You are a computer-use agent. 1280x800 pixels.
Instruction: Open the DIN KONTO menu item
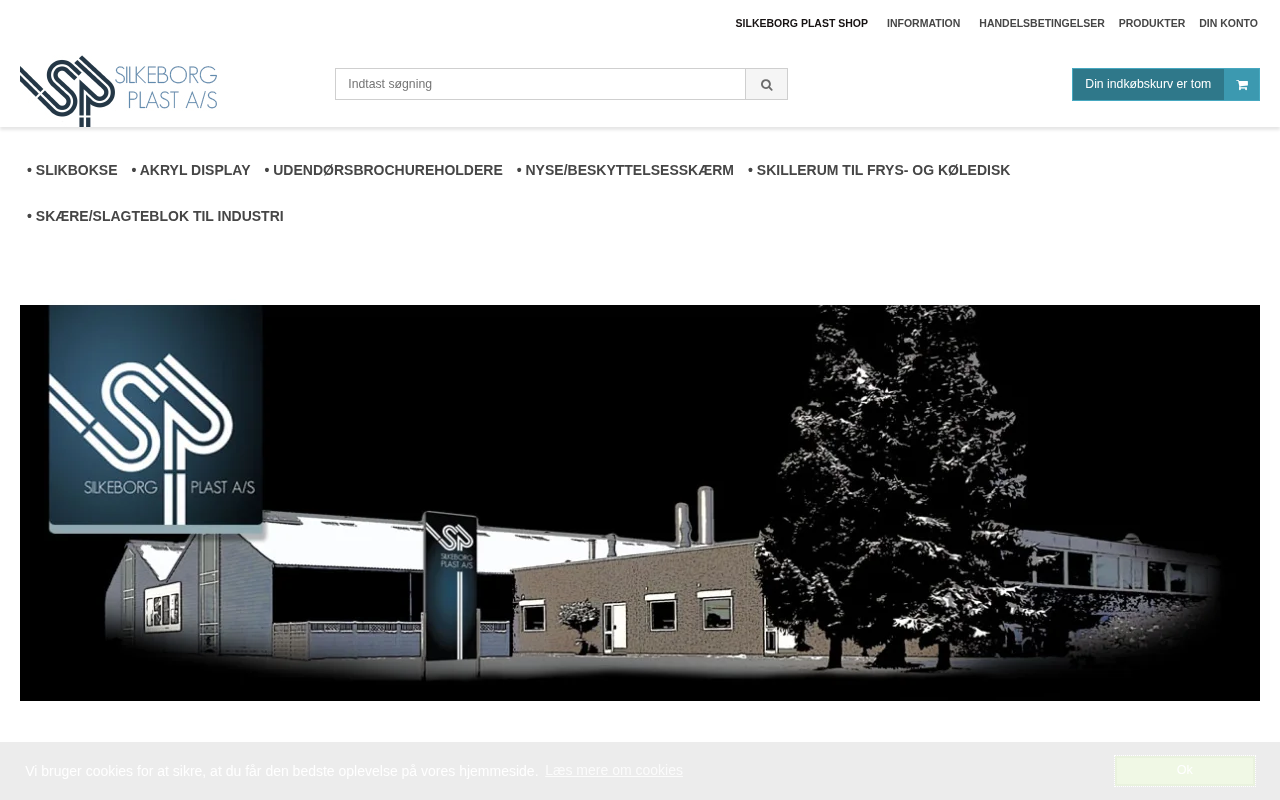tap(1228, 23)
